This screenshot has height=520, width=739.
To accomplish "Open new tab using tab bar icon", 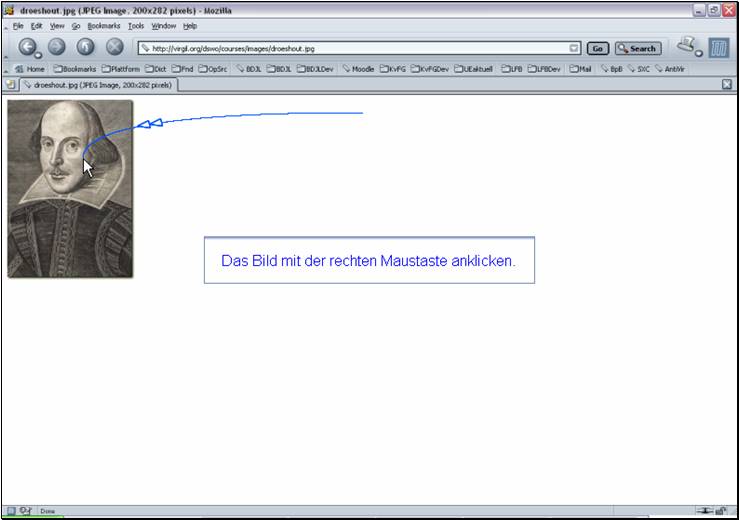I will tap(11, 85).
